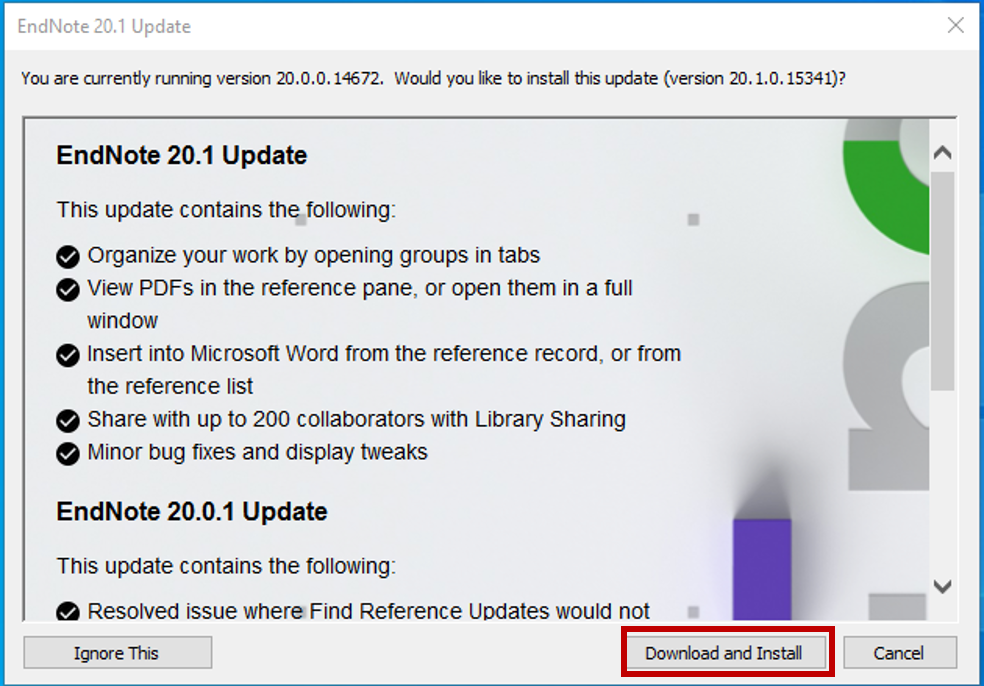Click the X to close the dialog

(x=956, y=27)
